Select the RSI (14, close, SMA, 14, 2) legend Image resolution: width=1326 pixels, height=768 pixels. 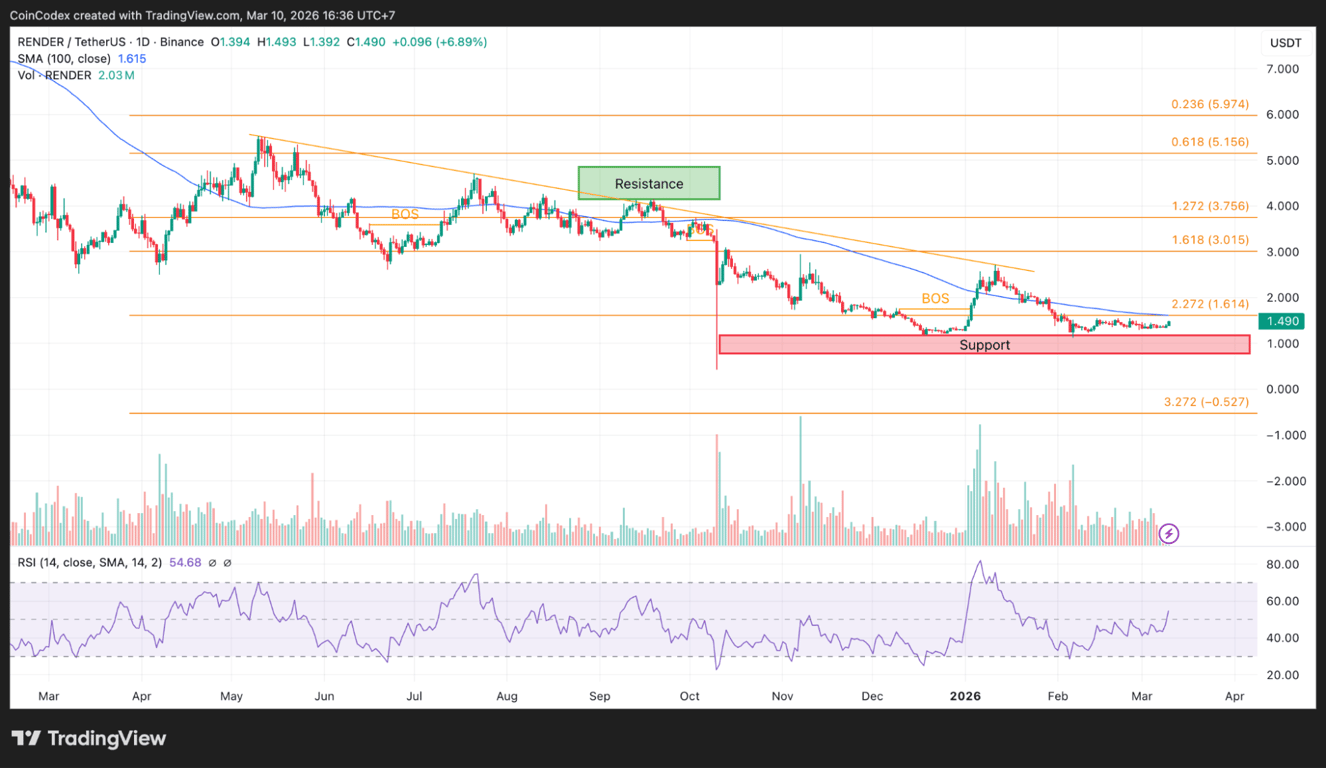click(x=88, y=563)
